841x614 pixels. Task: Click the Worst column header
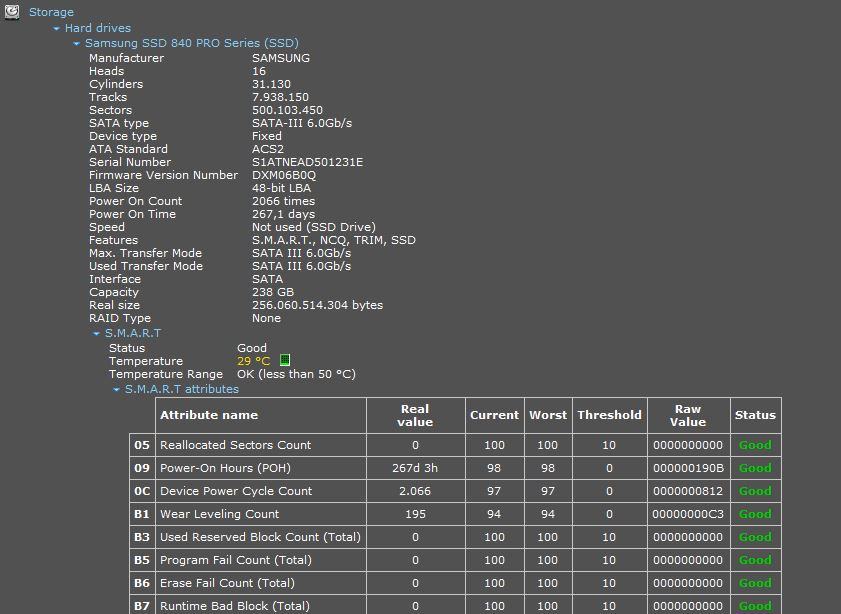pos(548,415)
